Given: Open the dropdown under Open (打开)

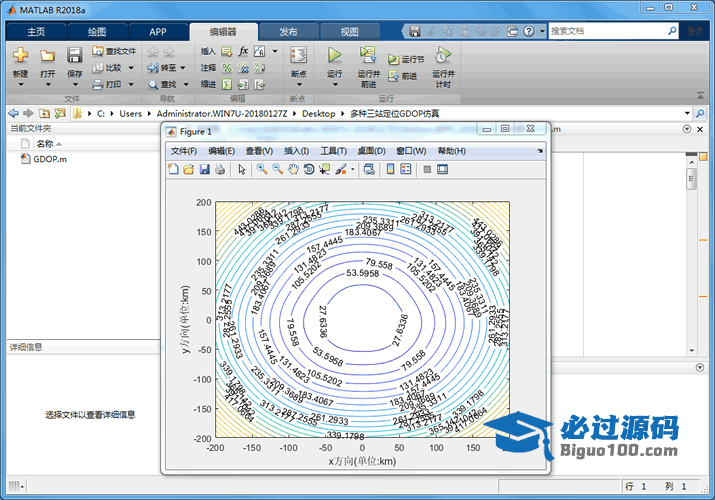Looking at the screenshot, I should pyautogui.click(x=48, y=85).
